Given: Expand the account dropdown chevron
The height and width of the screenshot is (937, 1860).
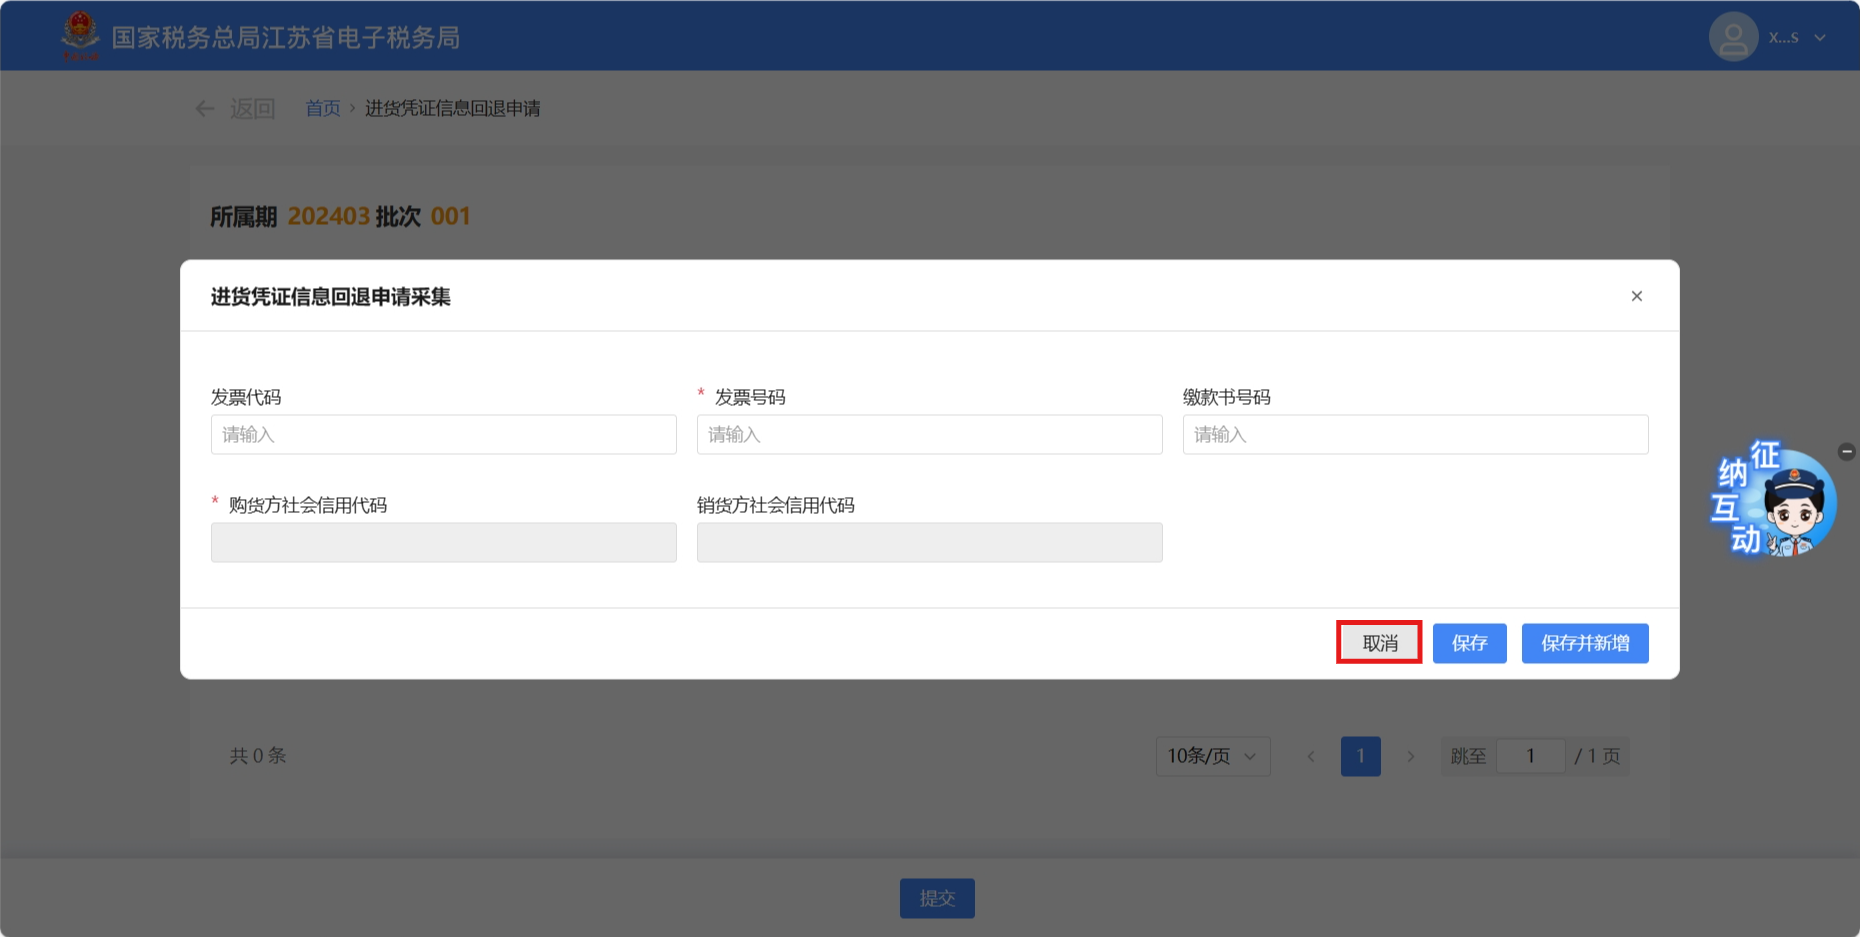Looking at the screenshot, I should (x=1820, y=38).
